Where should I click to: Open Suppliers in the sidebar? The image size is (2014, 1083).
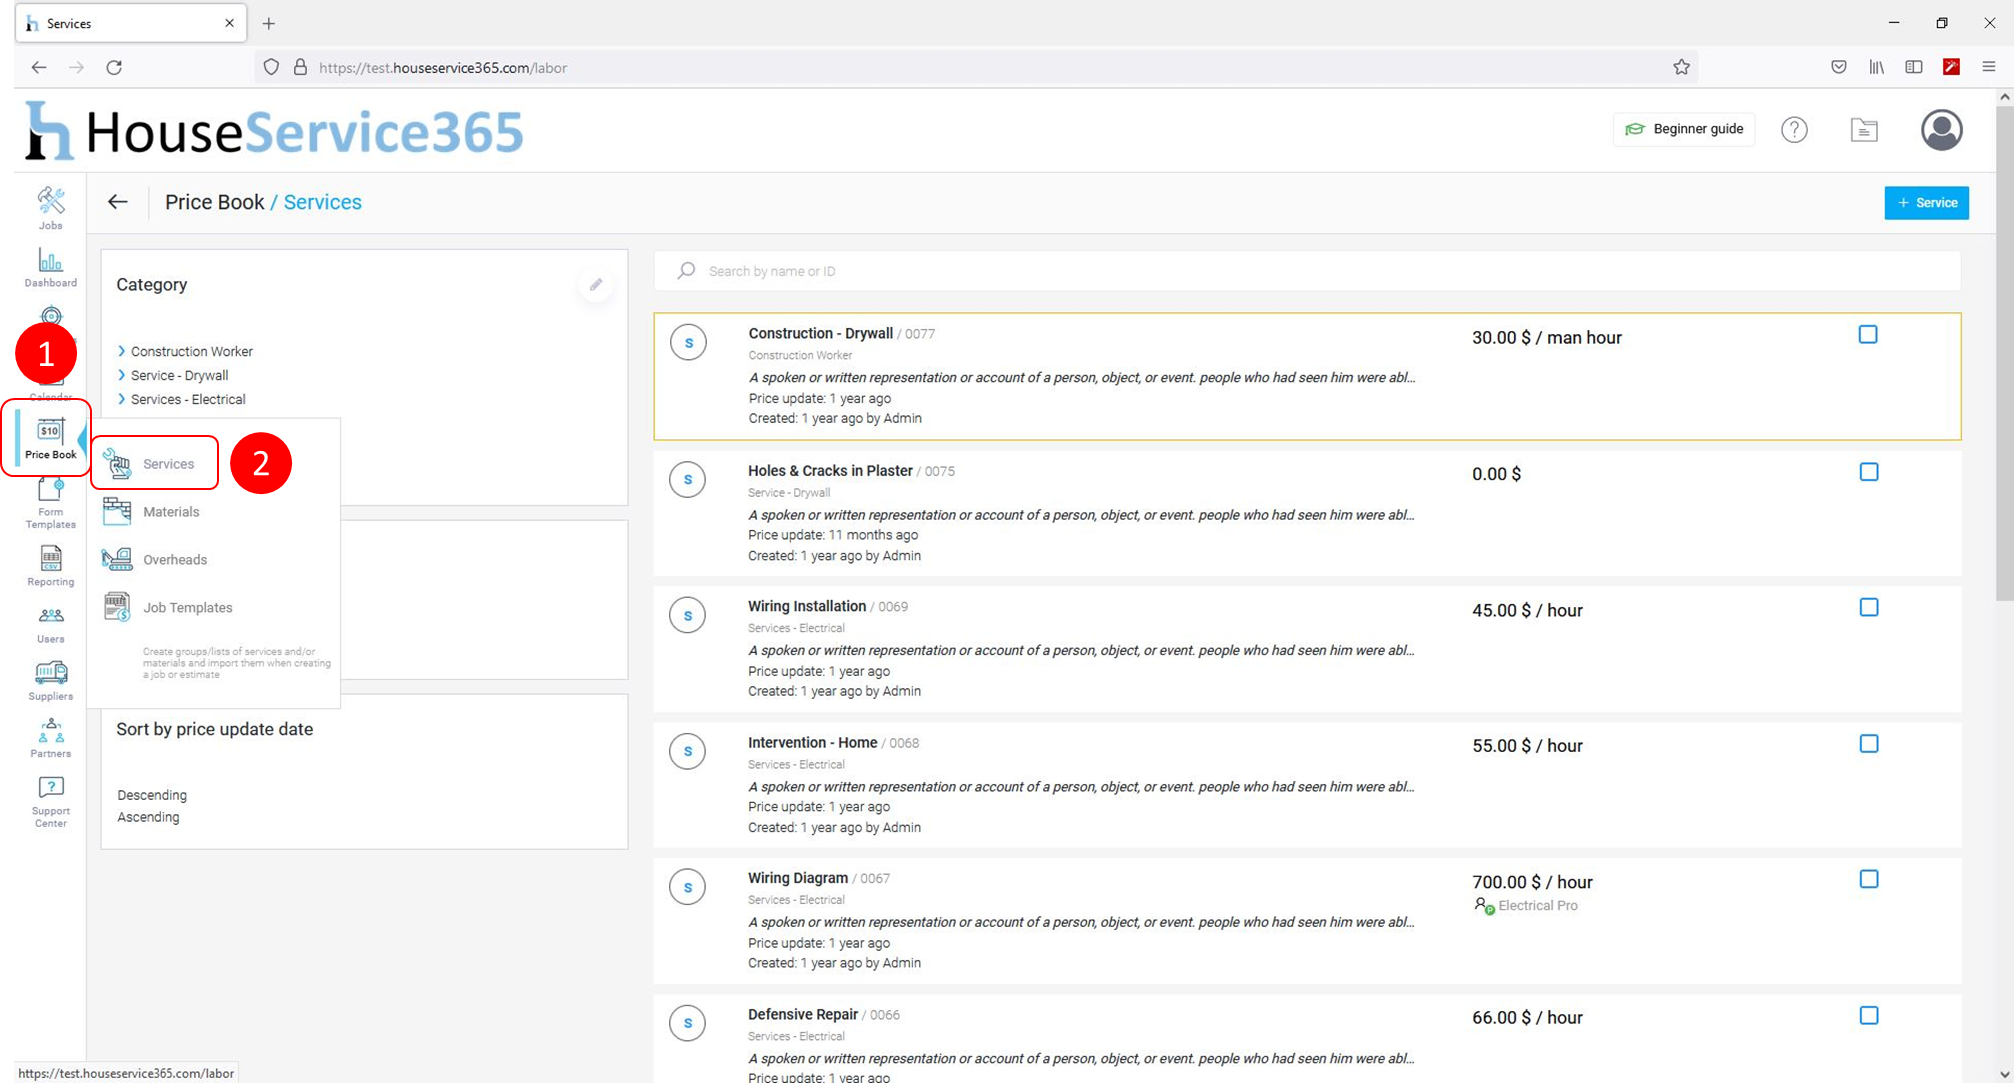coord(50,681)
